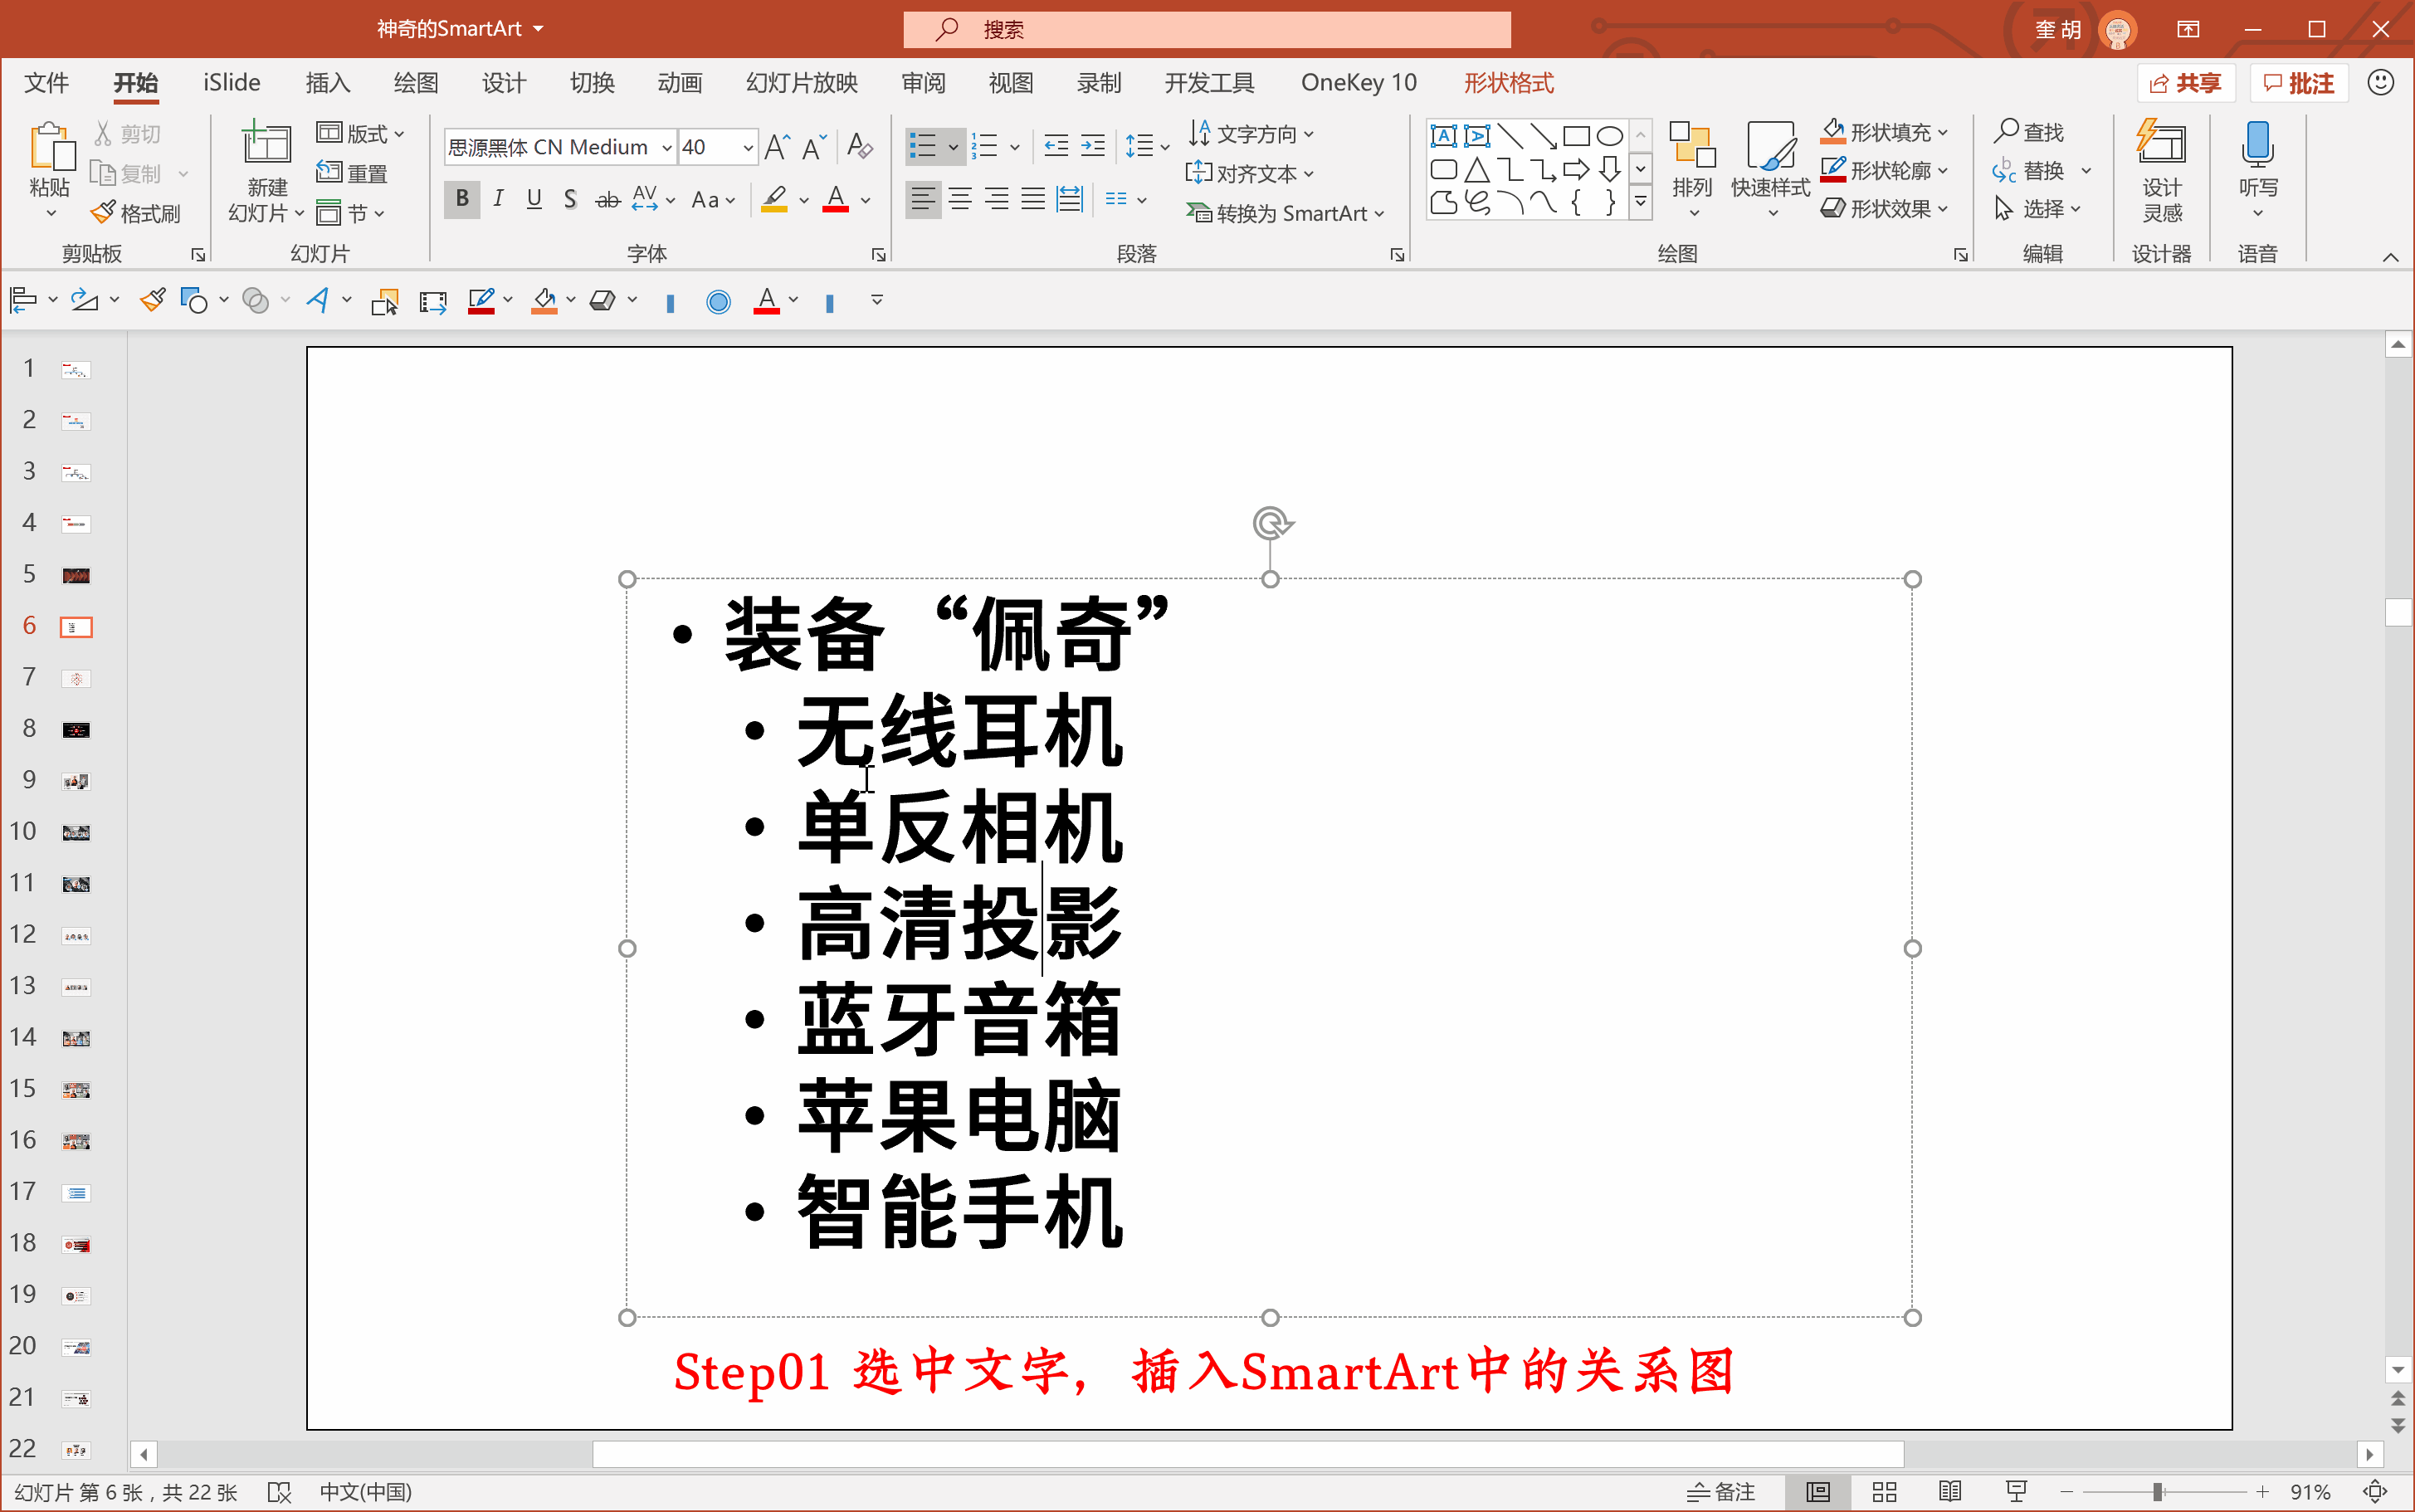2415x1512 pixels.
Task: Click fit slide to window icon
Action: (x=2375, y=1492)
